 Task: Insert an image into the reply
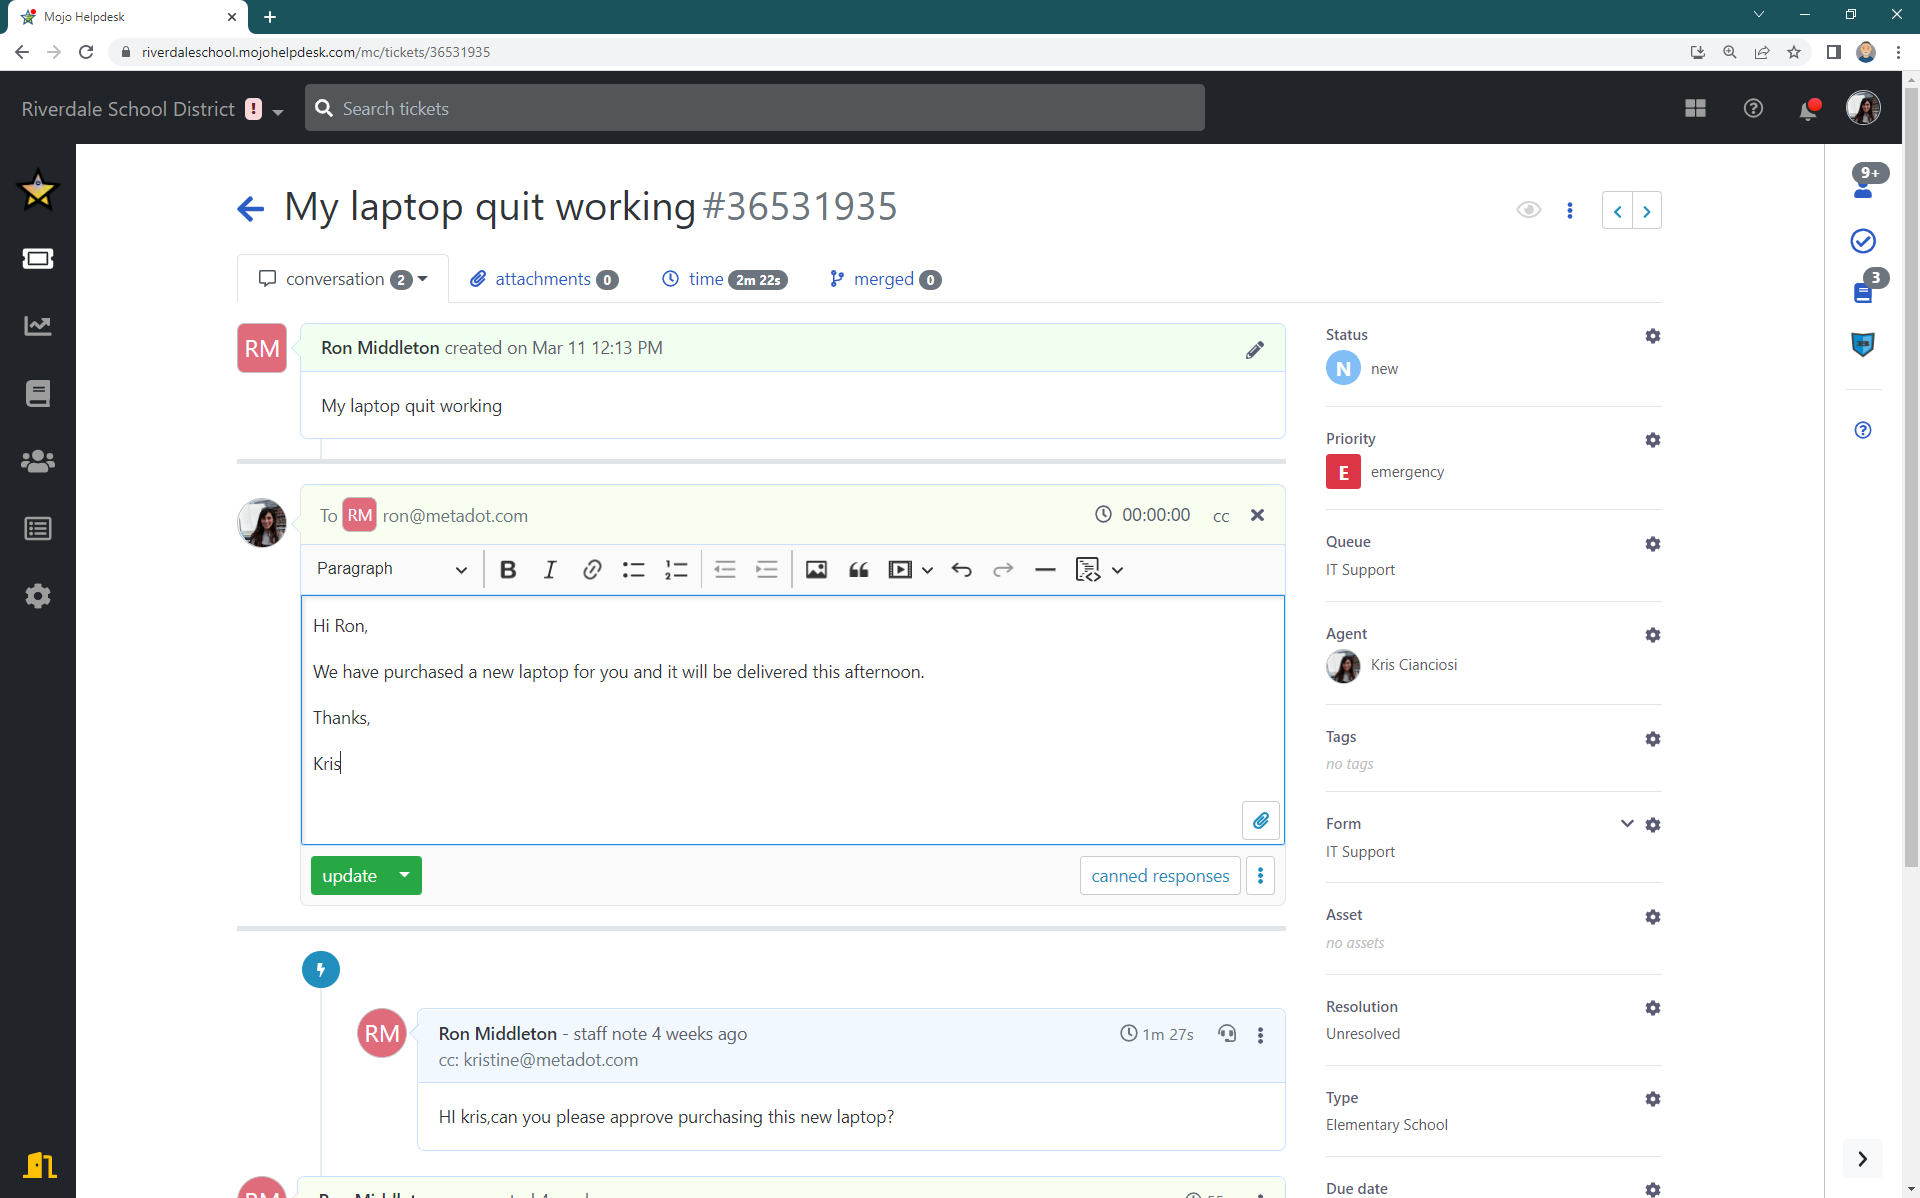click(x=816, y=569)
